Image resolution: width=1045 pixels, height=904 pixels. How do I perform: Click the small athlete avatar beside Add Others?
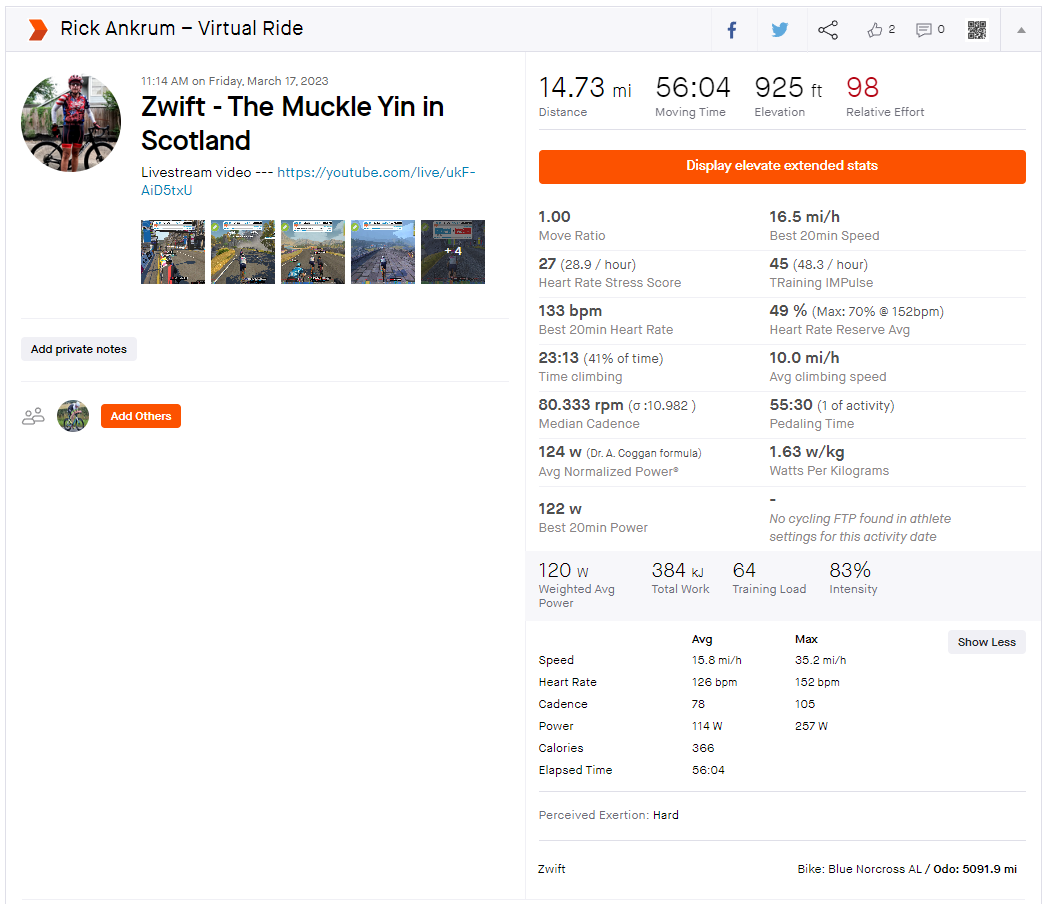pyautogui.click(x=73, y=416)
